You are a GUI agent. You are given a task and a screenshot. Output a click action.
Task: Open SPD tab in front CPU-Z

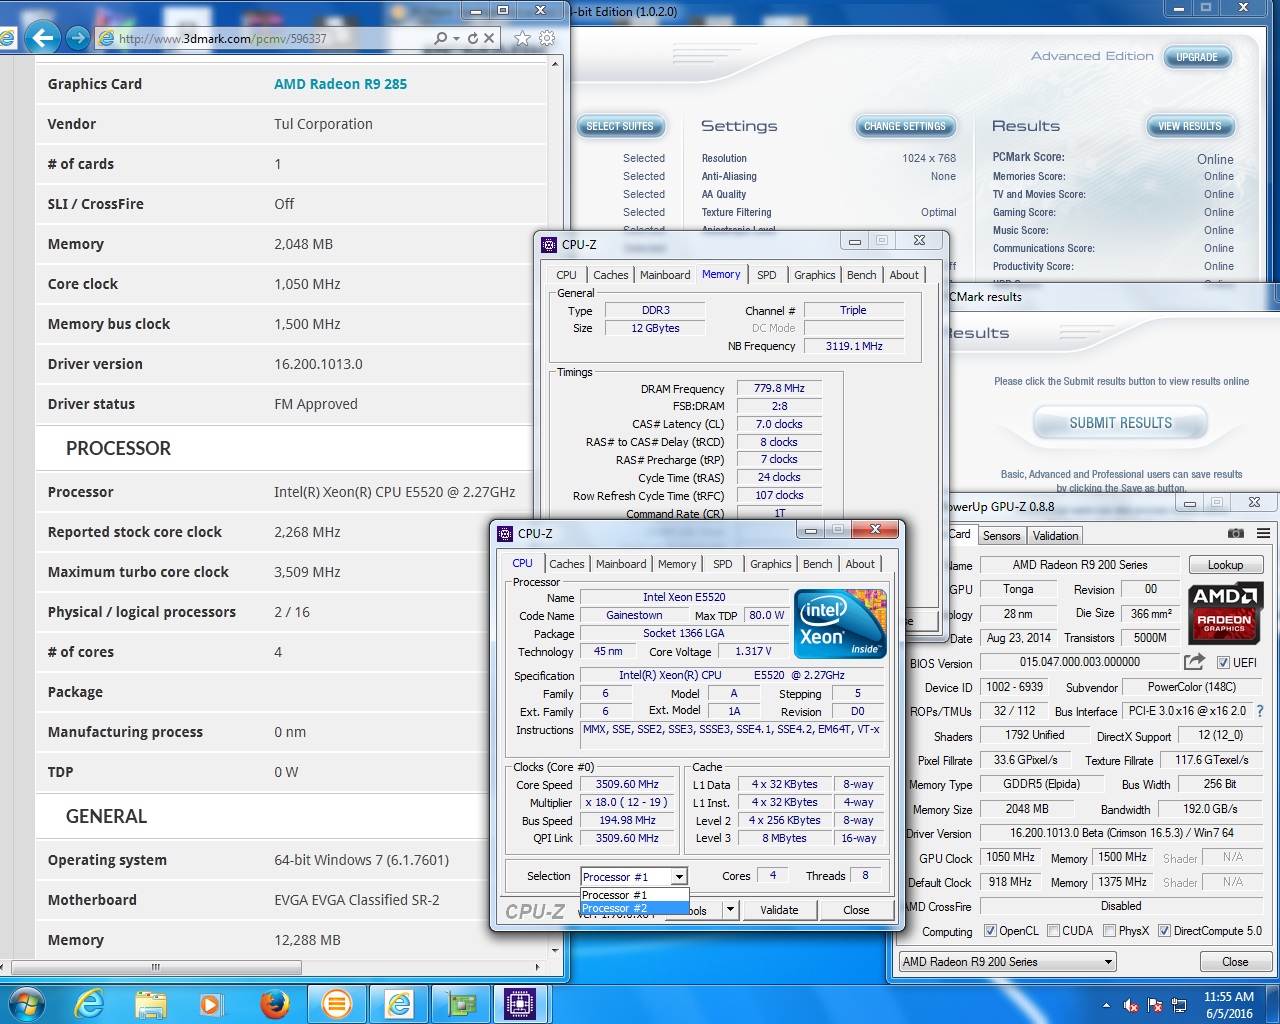(x=722, y=564)
